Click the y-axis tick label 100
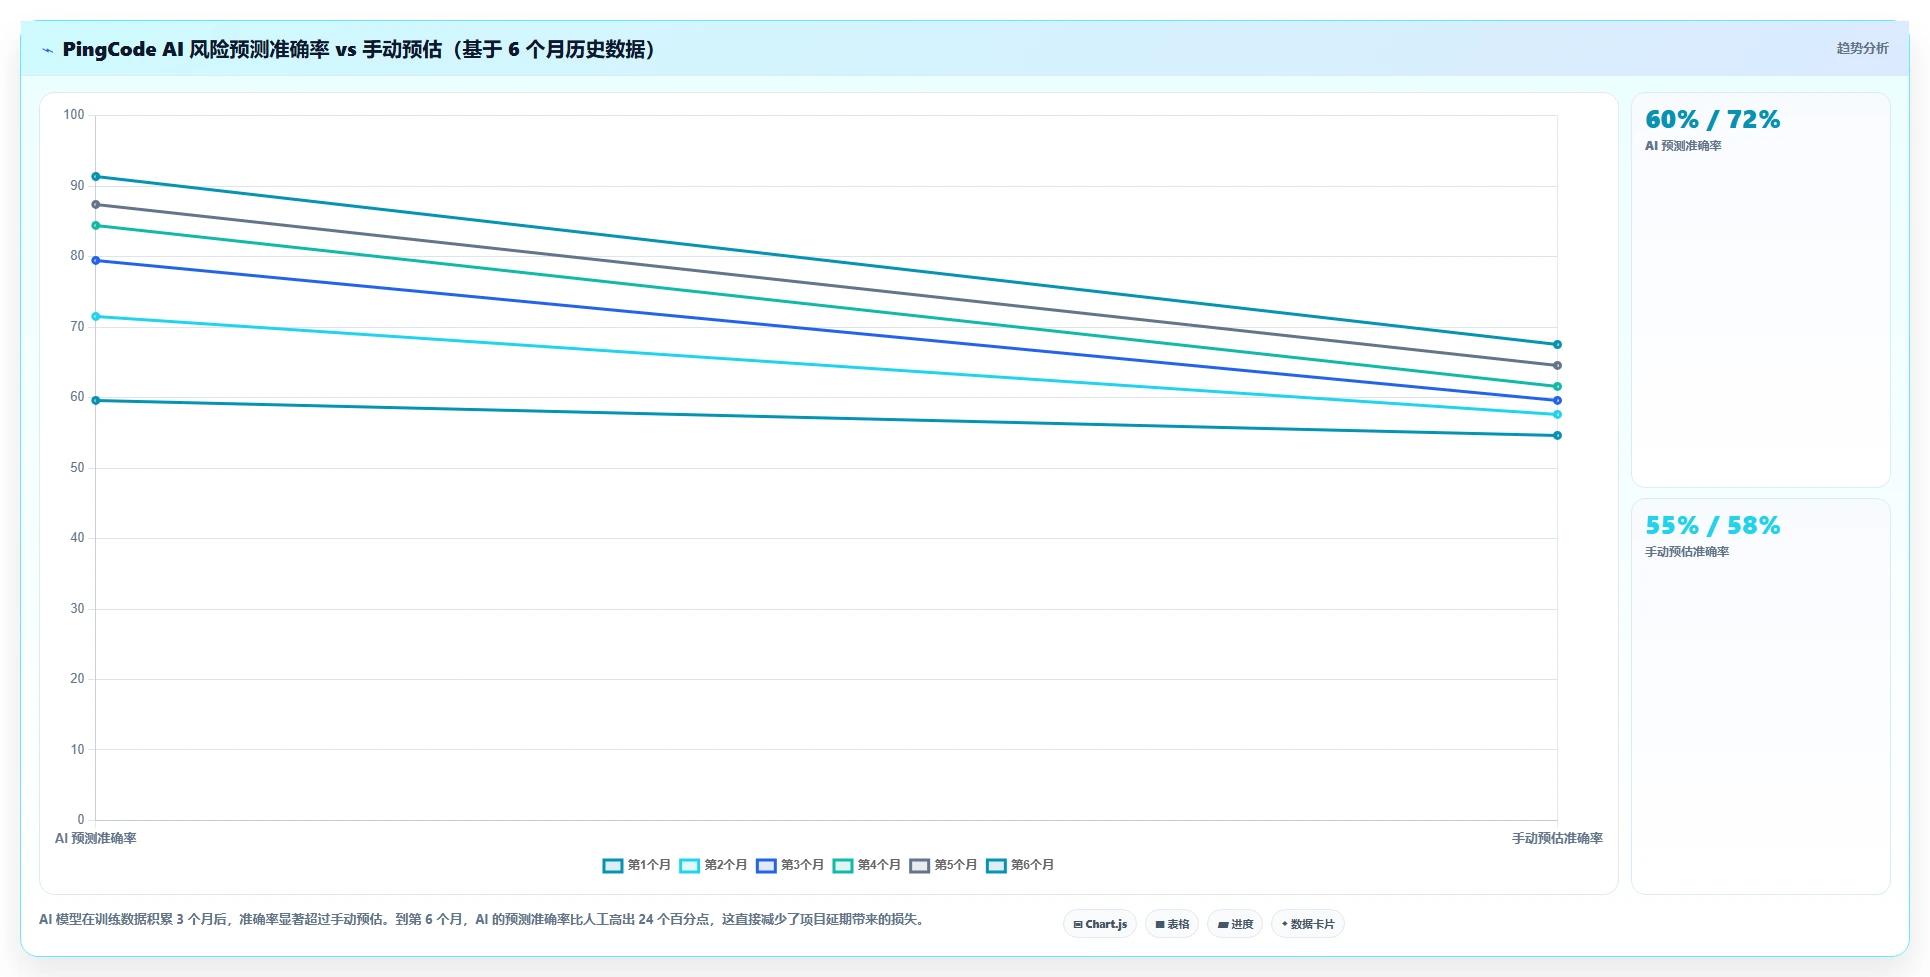 pos(74,115)
